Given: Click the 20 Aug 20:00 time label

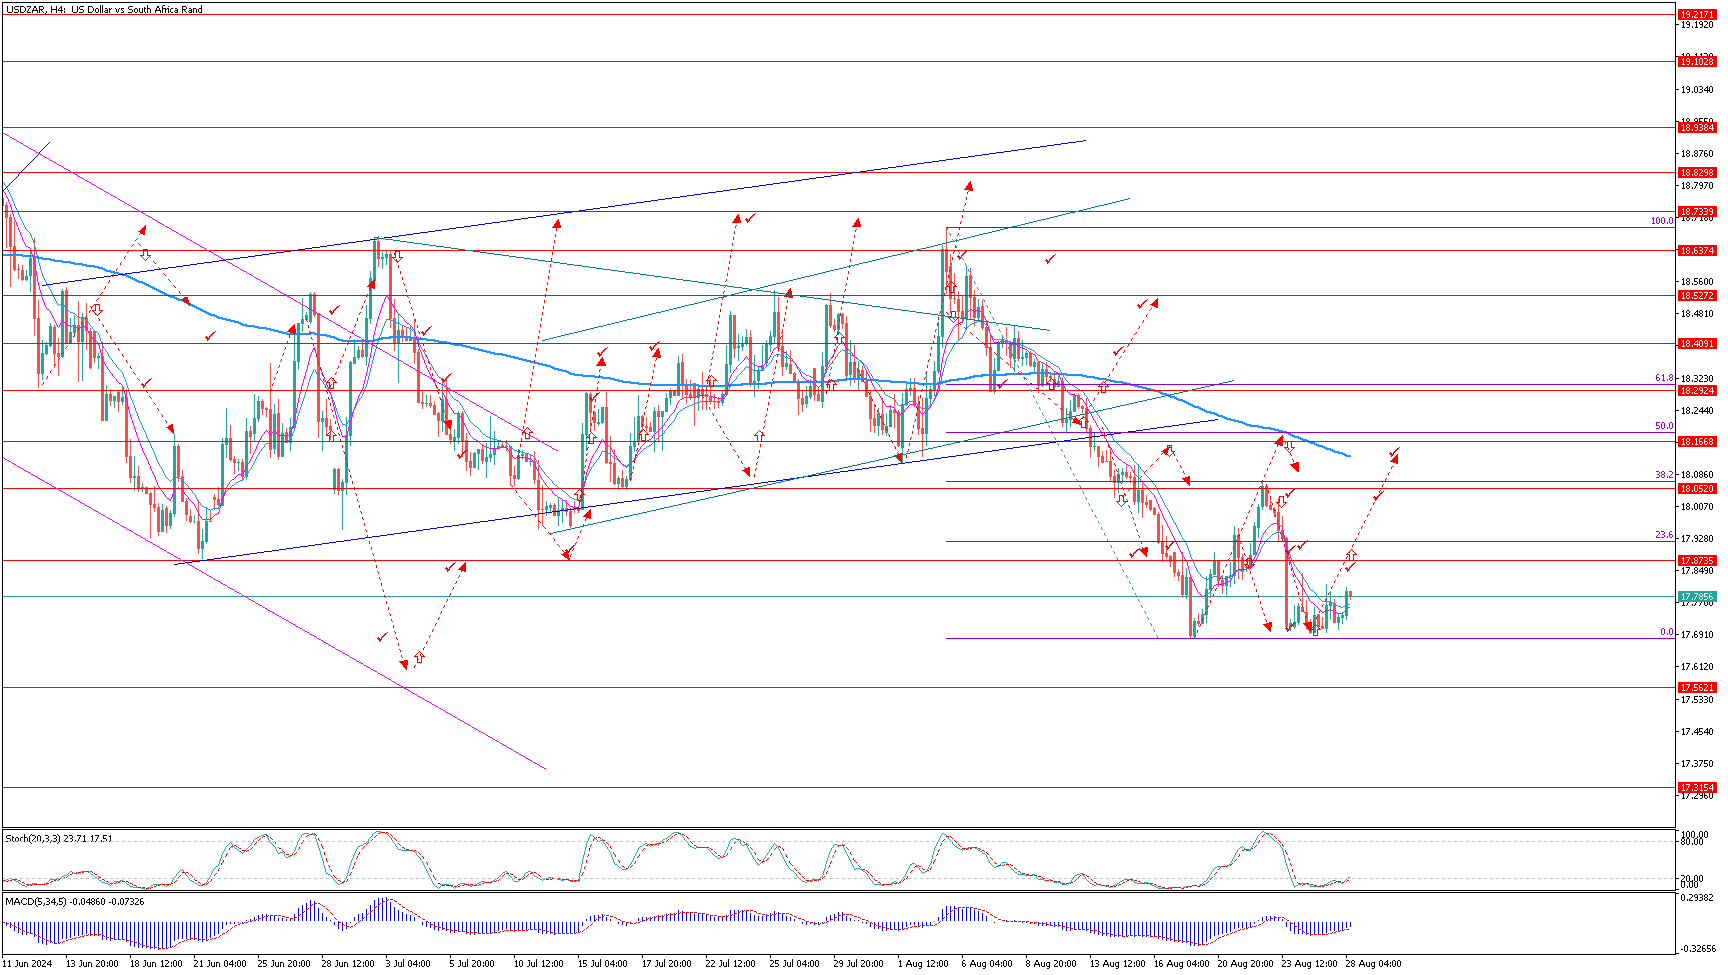Looking at the screenshot, I should 1246,964.
